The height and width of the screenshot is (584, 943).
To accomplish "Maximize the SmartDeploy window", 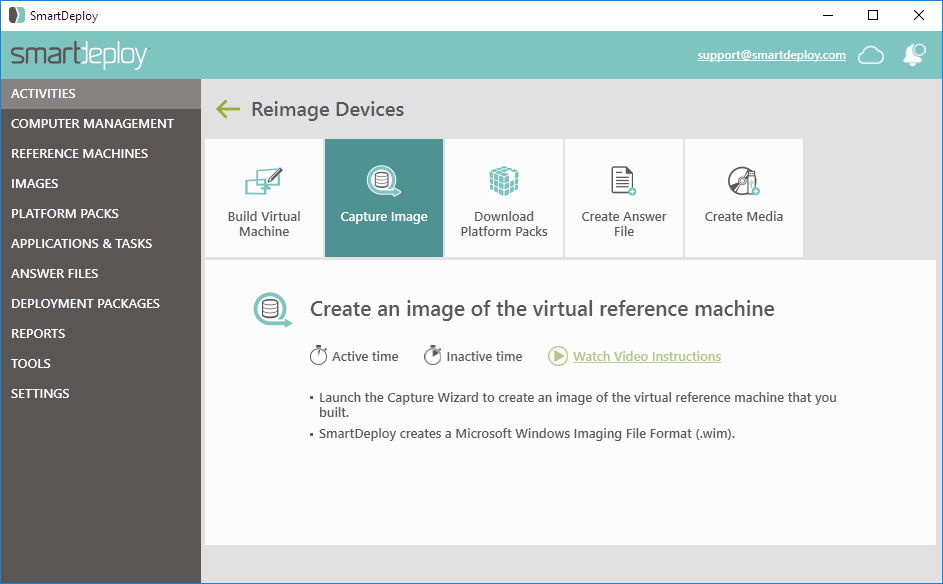I will click(x=873, y=16).
